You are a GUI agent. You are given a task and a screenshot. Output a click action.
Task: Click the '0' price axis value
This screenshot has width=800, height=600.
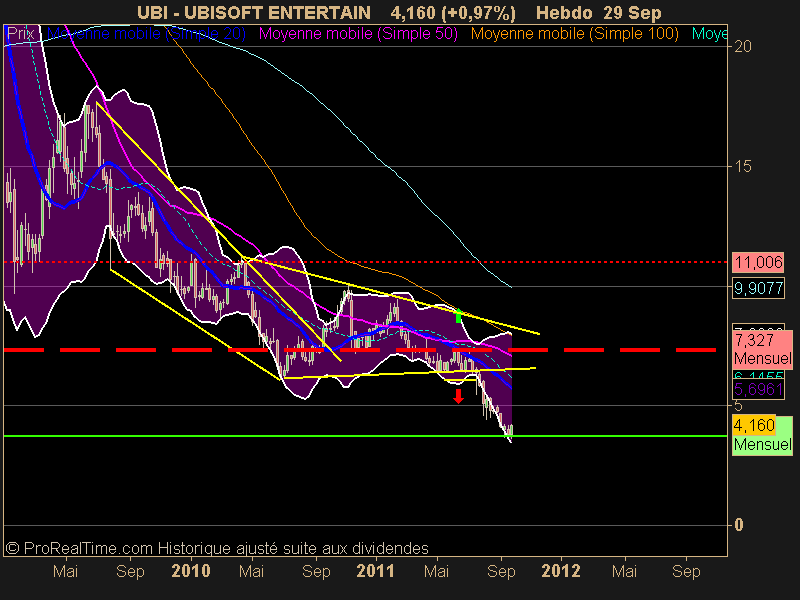tap(738, 525)
